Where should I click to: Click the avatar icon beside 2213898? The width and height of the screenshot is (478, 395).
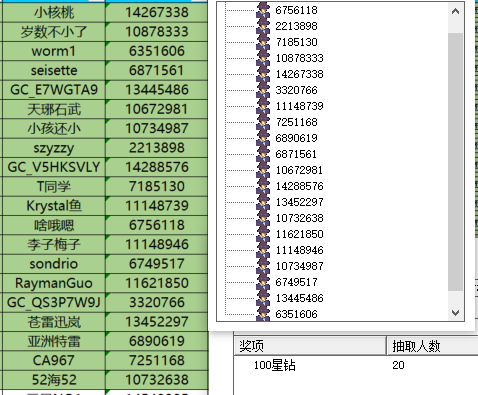click(x=263, y=26)
